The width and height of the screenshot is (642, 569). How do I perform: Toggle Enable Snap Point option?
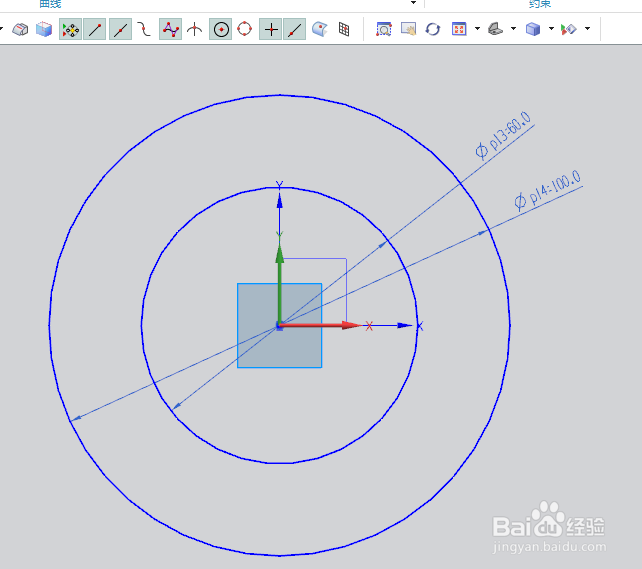tap(70, 29)
